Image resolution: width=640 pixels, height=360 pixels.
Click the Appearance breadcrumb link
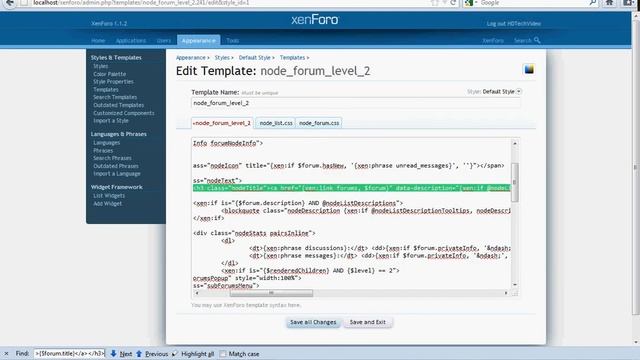(x=191, y=58)
